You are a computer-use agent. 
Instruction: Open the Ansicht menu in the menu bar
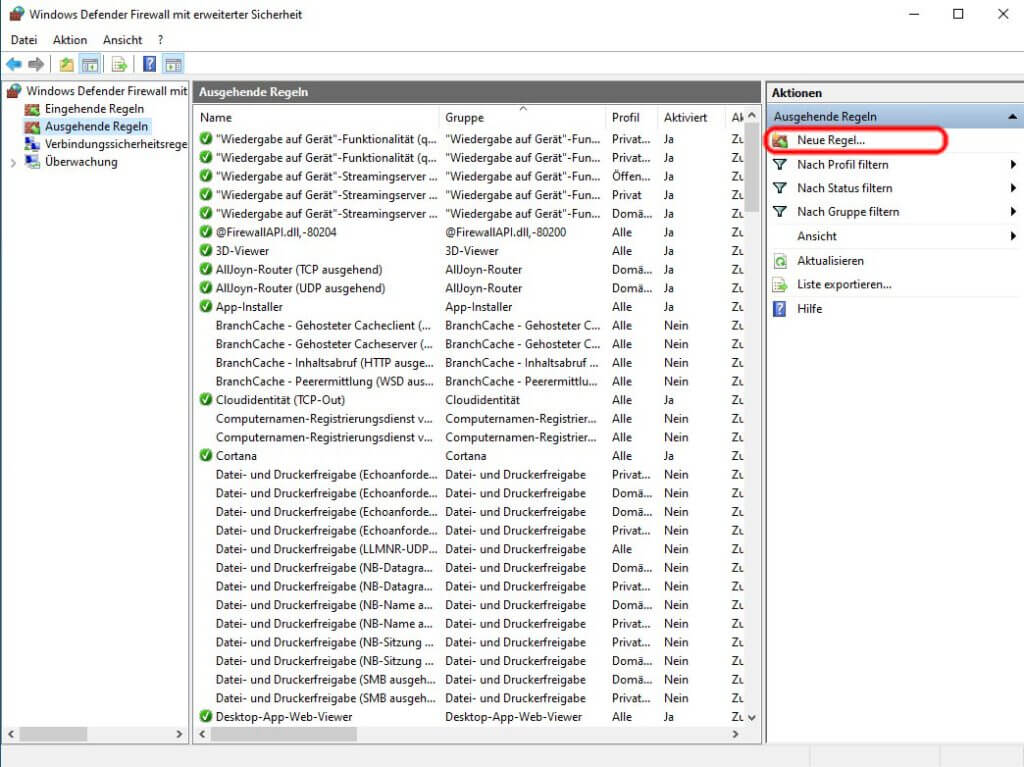click(x=122, y=40)
